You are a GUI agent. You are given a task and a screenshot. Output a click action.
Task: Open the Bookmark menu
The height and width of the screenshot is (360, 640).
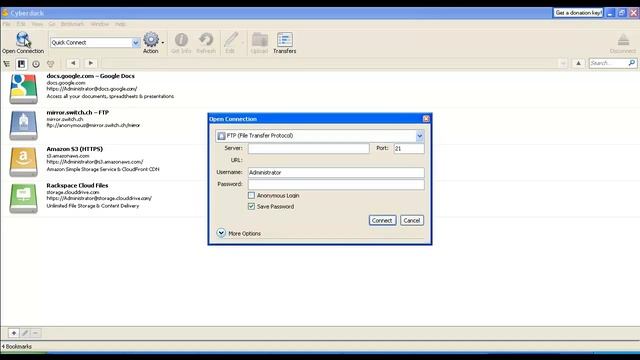[x=72, y=24]
